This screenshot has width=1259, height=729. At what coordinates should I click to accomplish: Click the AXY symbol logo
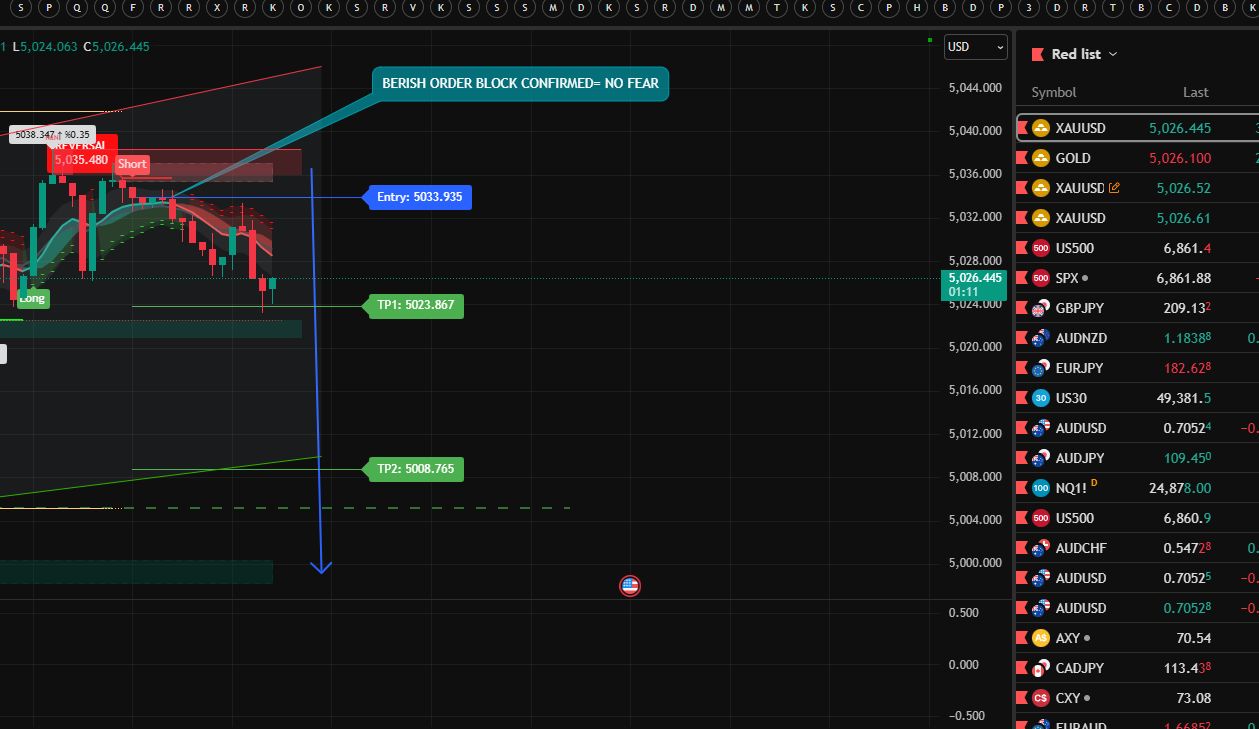[1041, 638]
